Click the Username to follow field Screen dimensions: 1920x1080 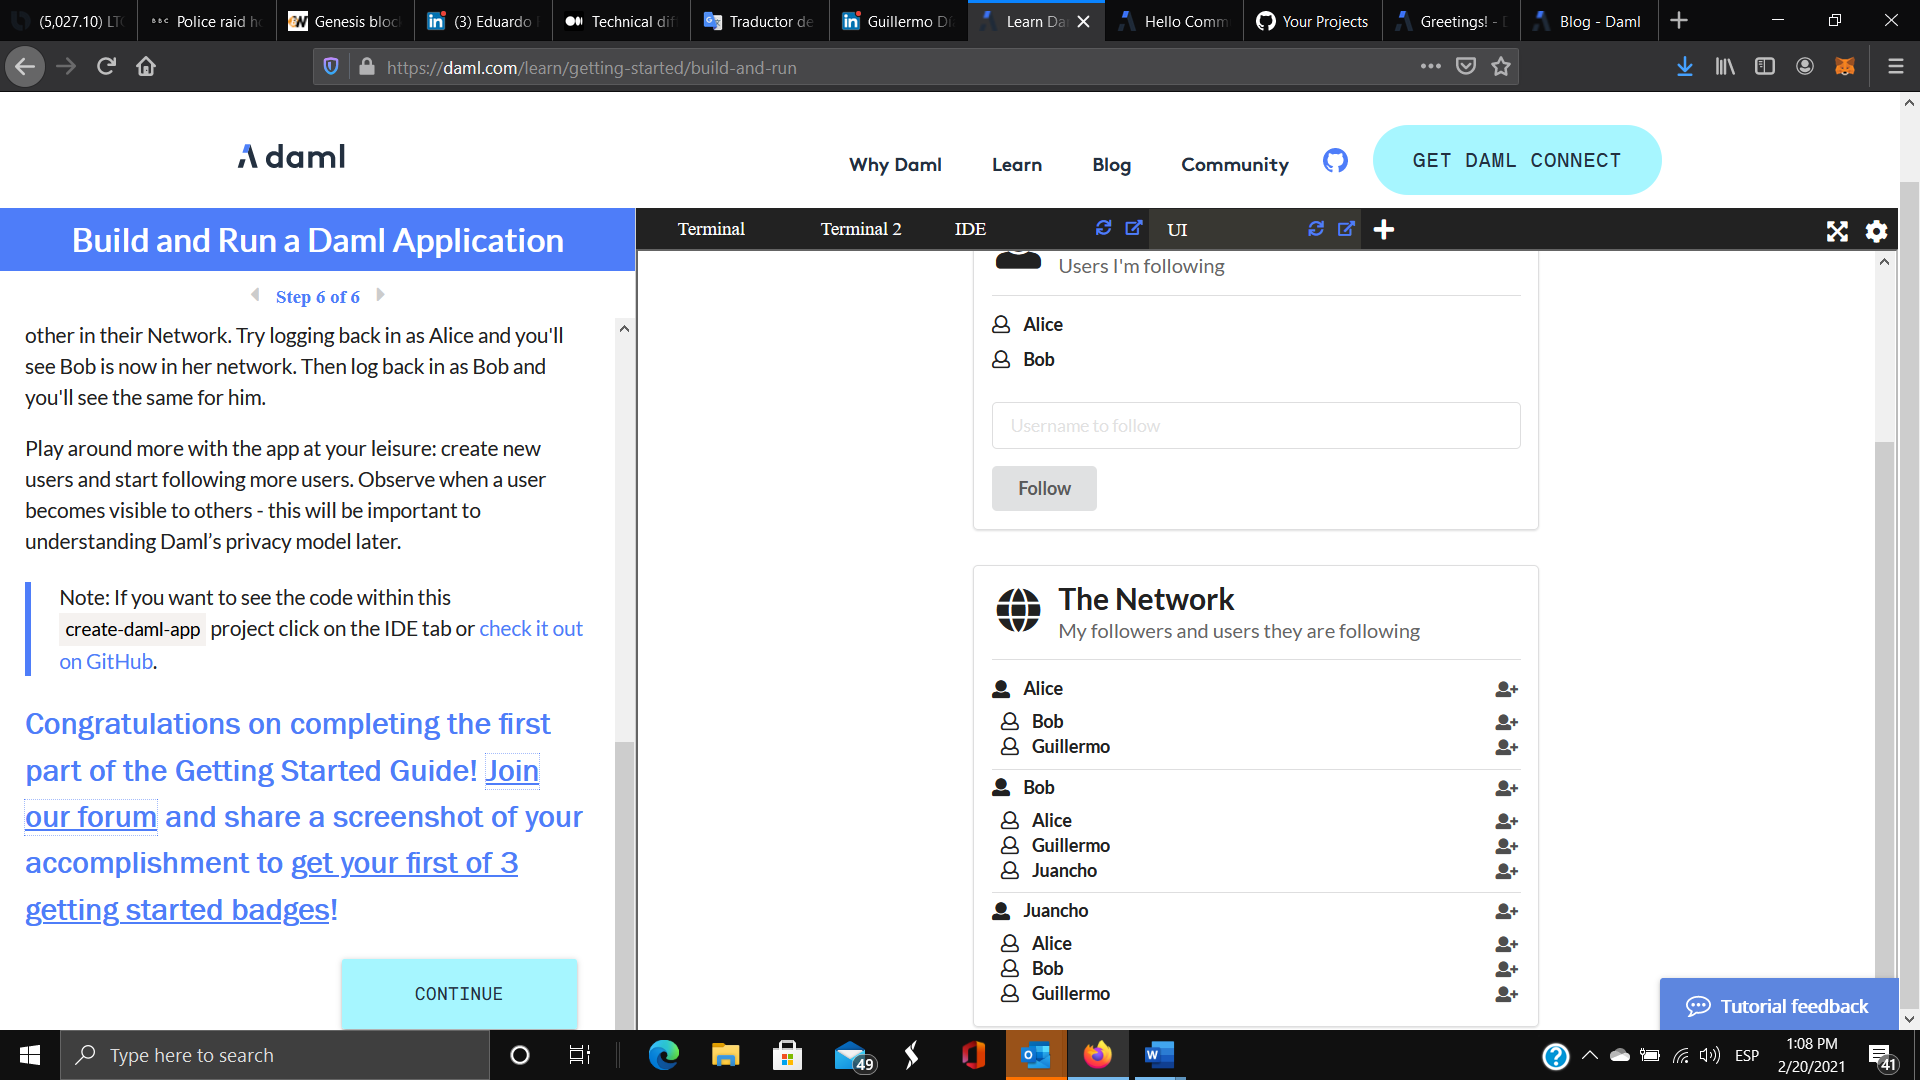[1255, 426]
